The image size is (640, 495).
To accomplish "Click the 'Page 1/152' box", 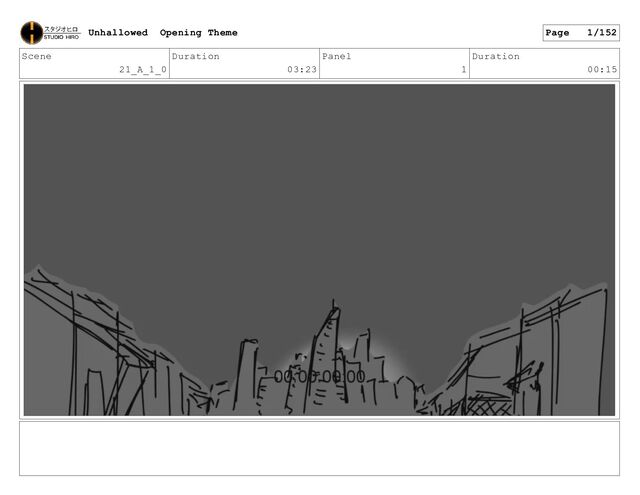I will (x=581, y=33).
